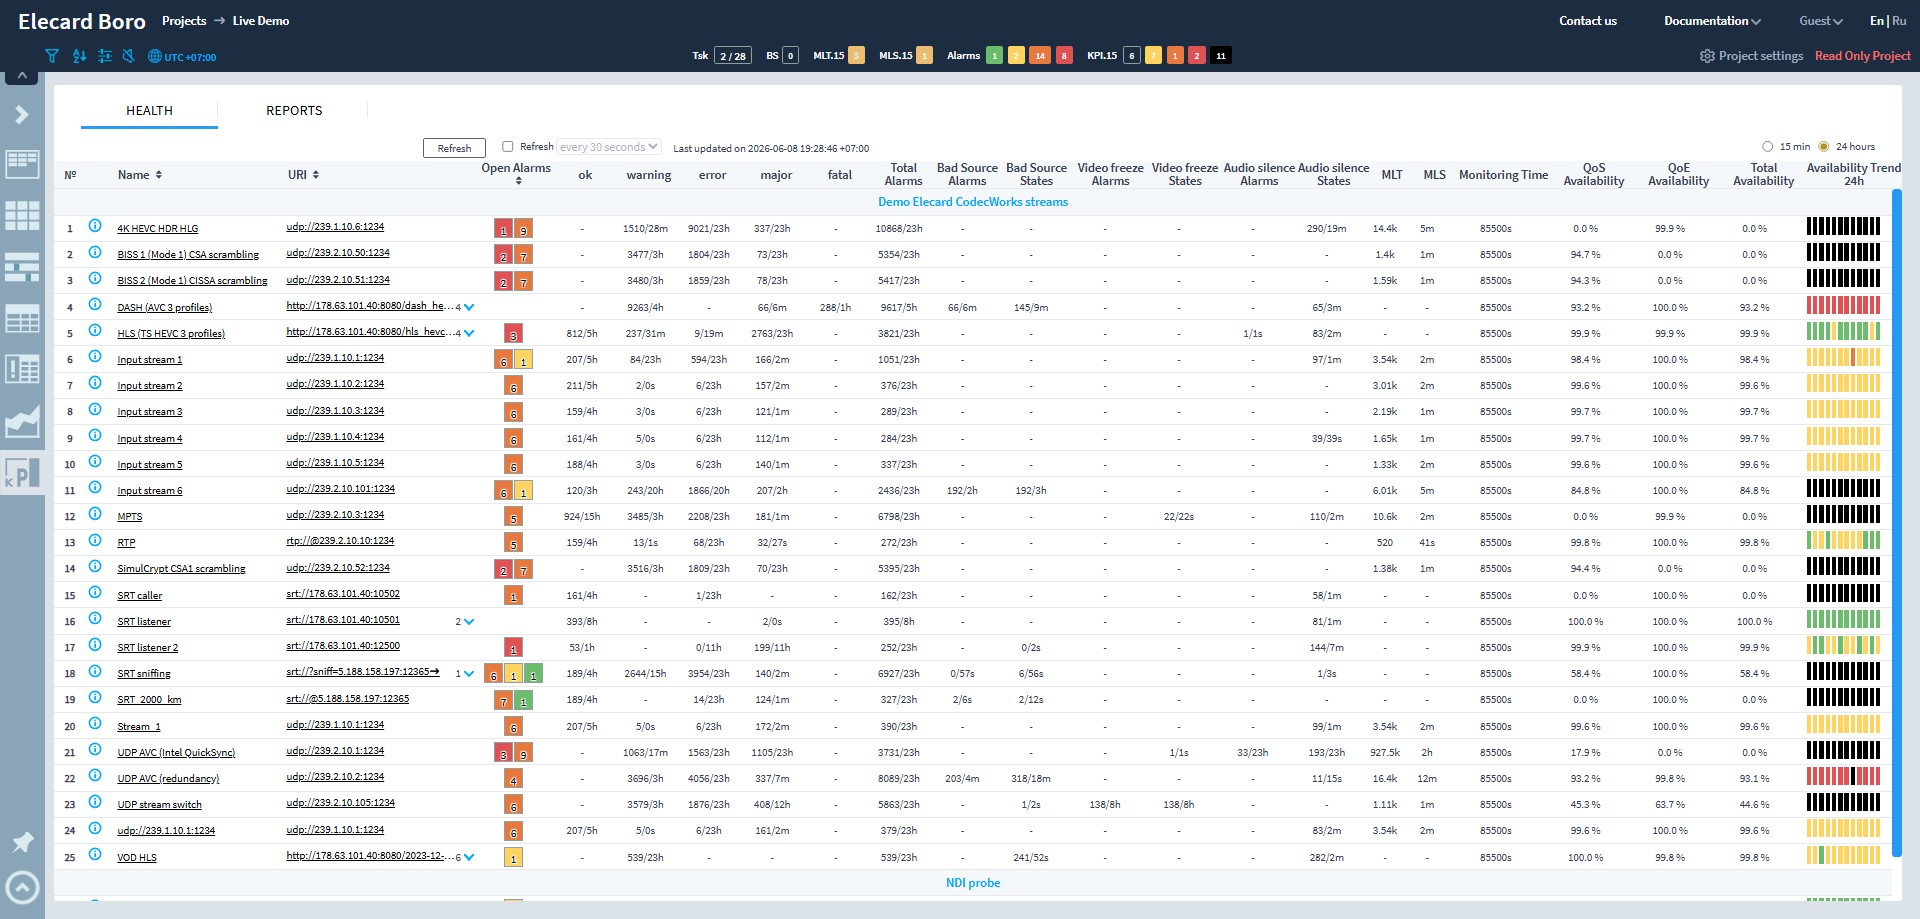Open the third sidebar layout icon with bars
Image resolution: width=1920 pixels, height=919 pixels.
point(22,267)
